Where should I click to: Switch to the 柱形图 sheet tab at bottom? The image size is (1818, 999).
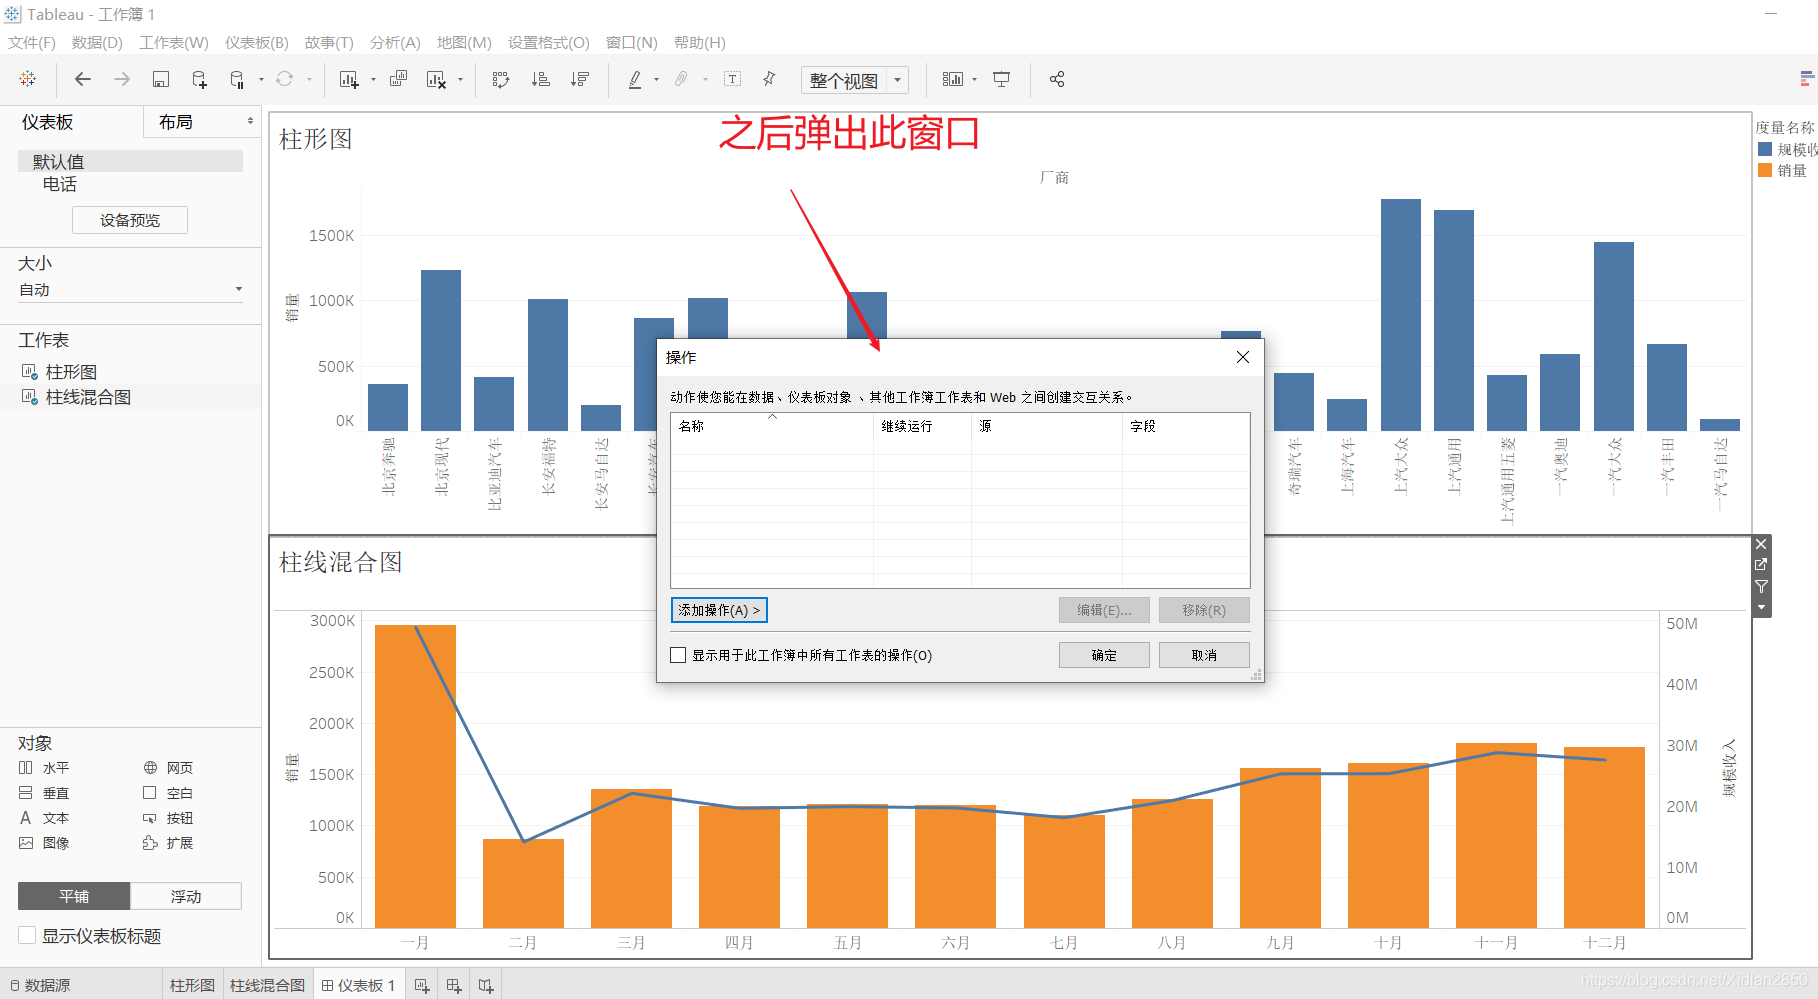point(192,985)
